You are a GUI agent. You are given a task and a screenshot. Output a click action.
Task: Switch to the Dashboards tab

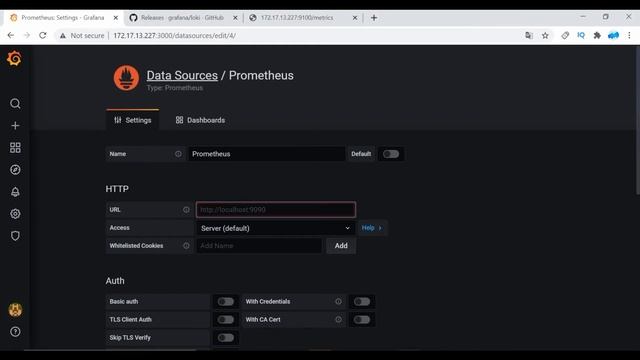pos(200,120)
